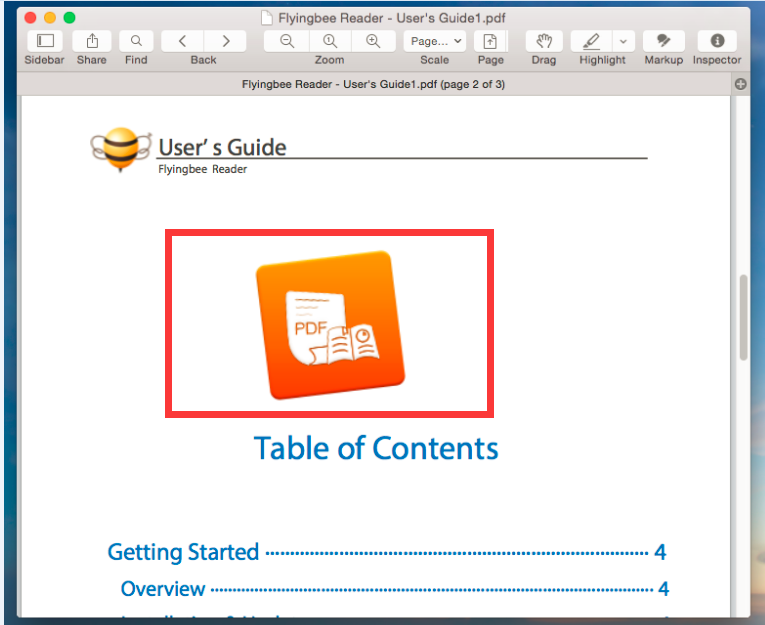
Task: Click the Flyingbee bee logo
Action: coord(121,150)
